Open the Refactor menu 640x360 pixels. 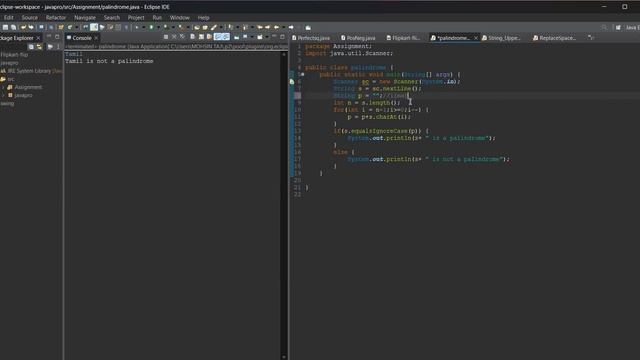click(56, 18)
